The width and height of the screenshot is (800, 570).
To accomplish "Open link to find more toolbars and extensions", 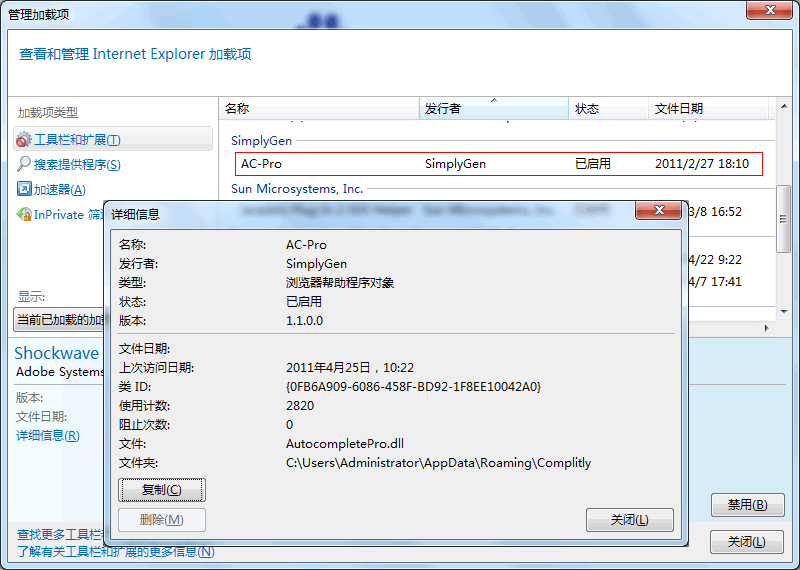I will coord(60,534).
